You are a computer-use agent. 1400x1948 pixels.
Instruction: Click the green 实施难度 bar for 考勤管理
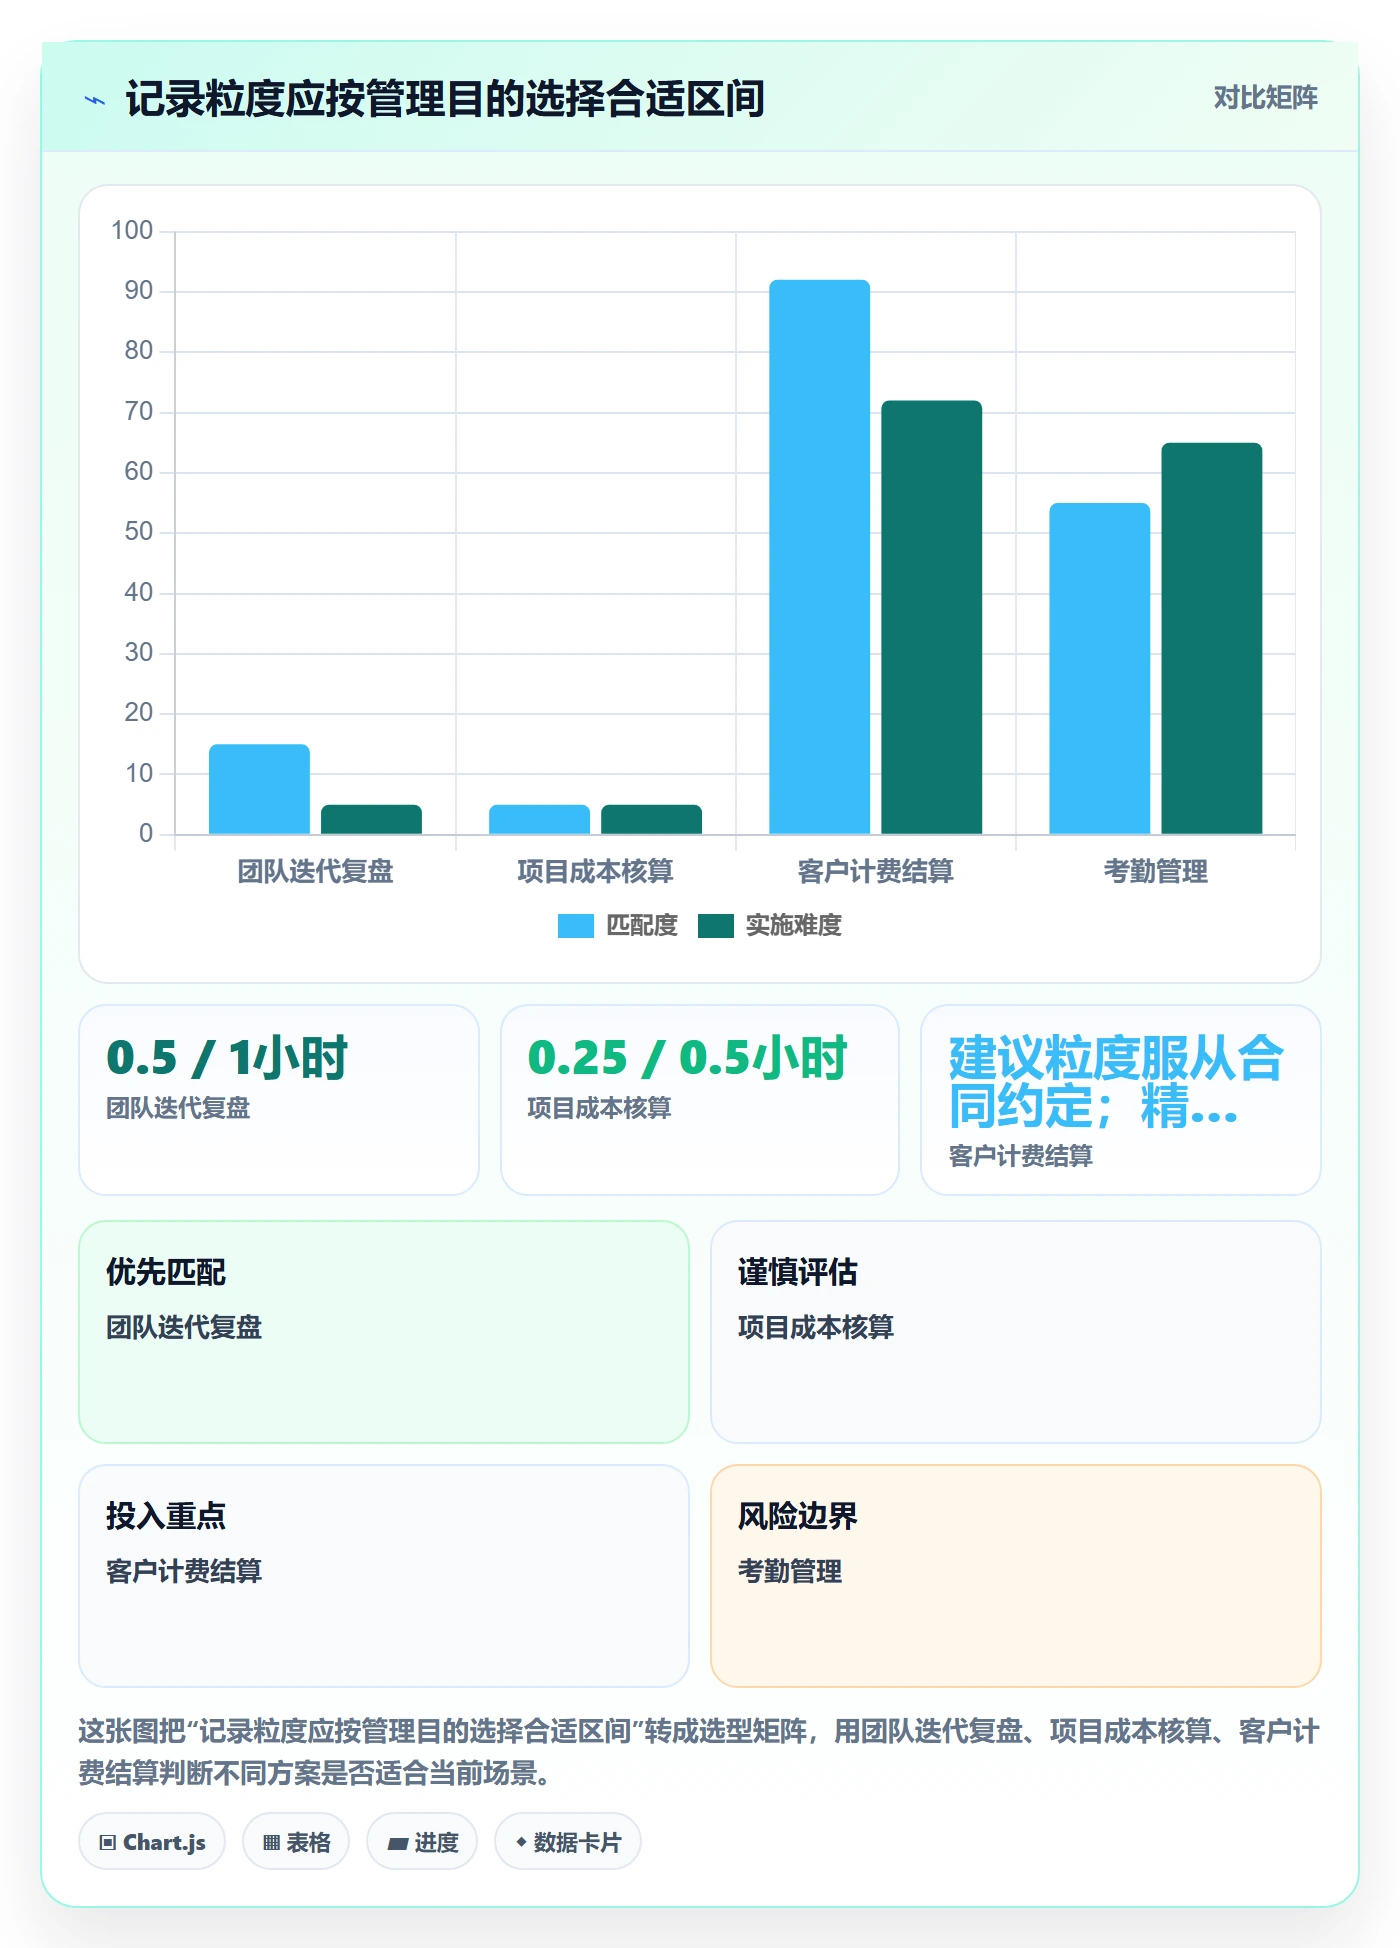[1211, 638]
